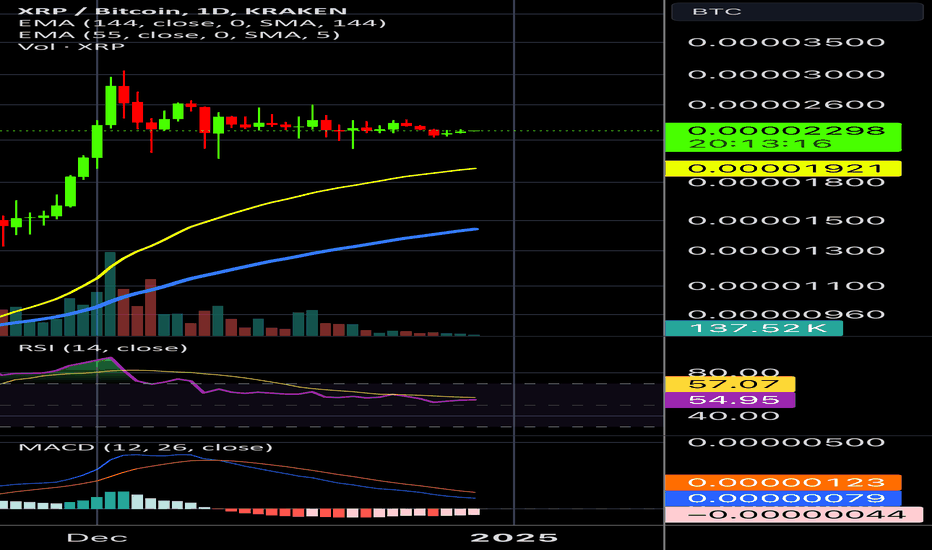The image size is (932, 550).
Task: Click the 0.00003500 price axis label
Action: 786,42
